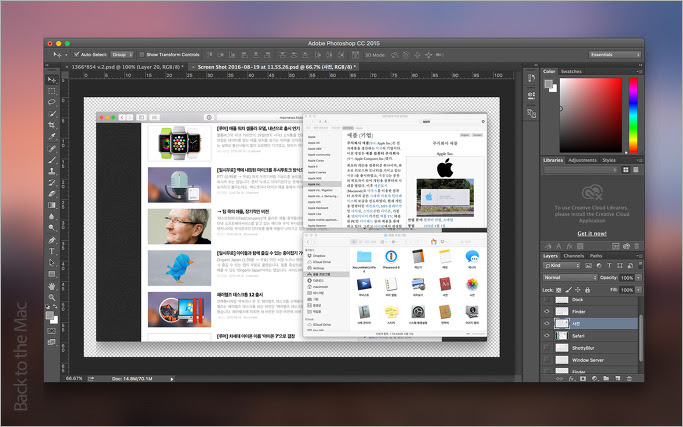Select the Blur tool
This screenshot has height=427, width=683.
(x=51, y=217)
